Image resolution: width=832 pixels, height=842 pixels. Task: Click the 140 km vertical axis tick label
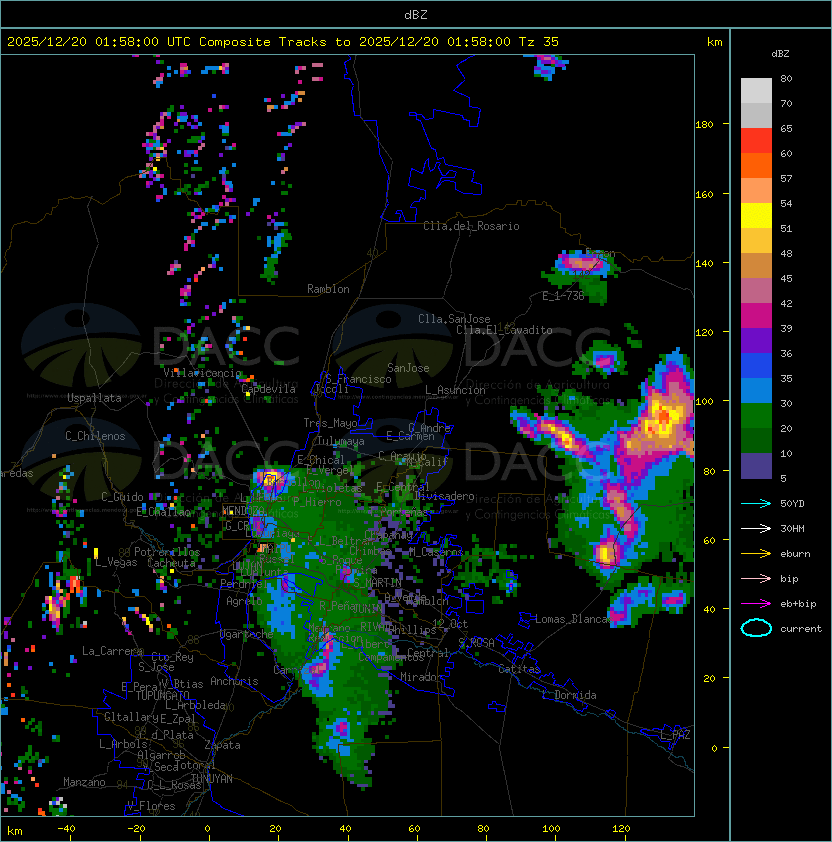704,263
